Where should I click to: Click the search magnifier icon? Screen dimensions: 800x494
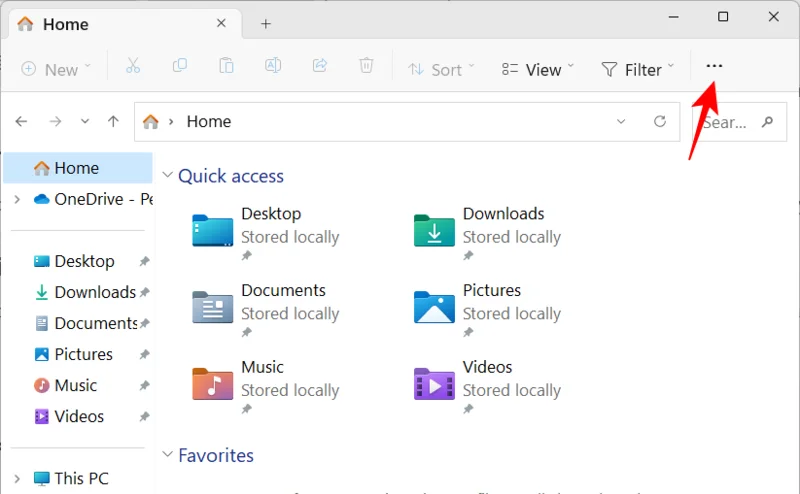[x=767, y=122]
